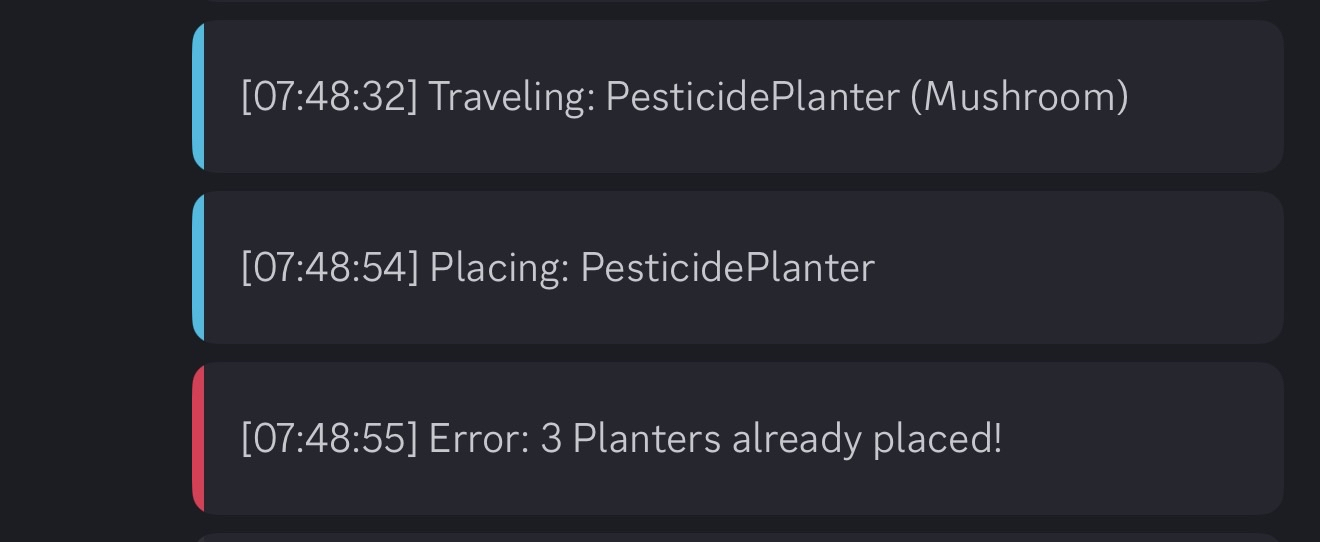This screenshot has height=542, width=1320.
Task: Click the "3 Planters" text
Action: pyautogui.click(x=630, y=439)
